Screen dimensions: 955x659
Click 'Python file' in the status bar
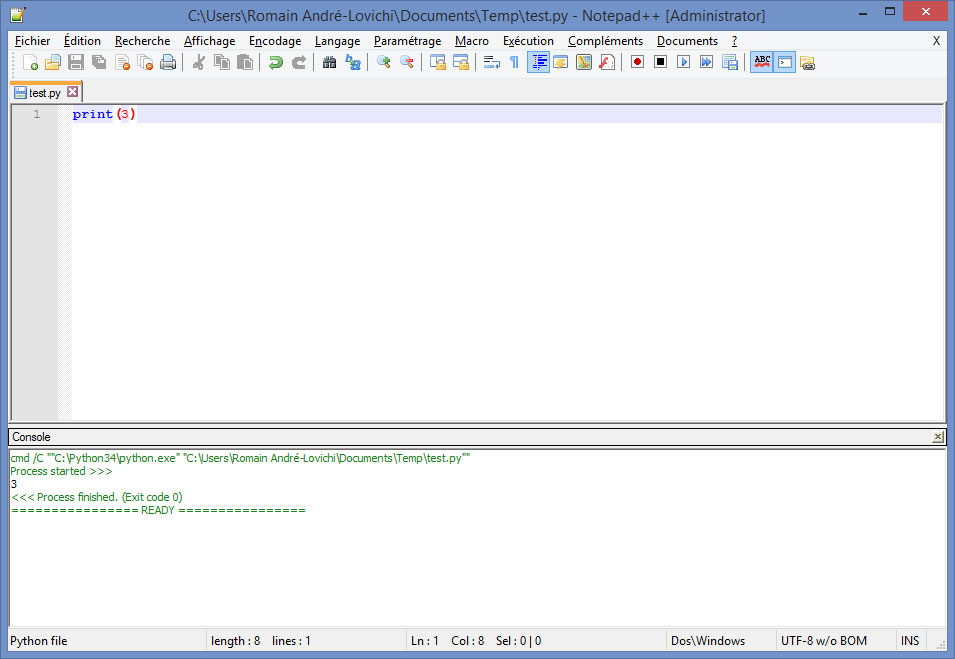click(x=39, y=641)
